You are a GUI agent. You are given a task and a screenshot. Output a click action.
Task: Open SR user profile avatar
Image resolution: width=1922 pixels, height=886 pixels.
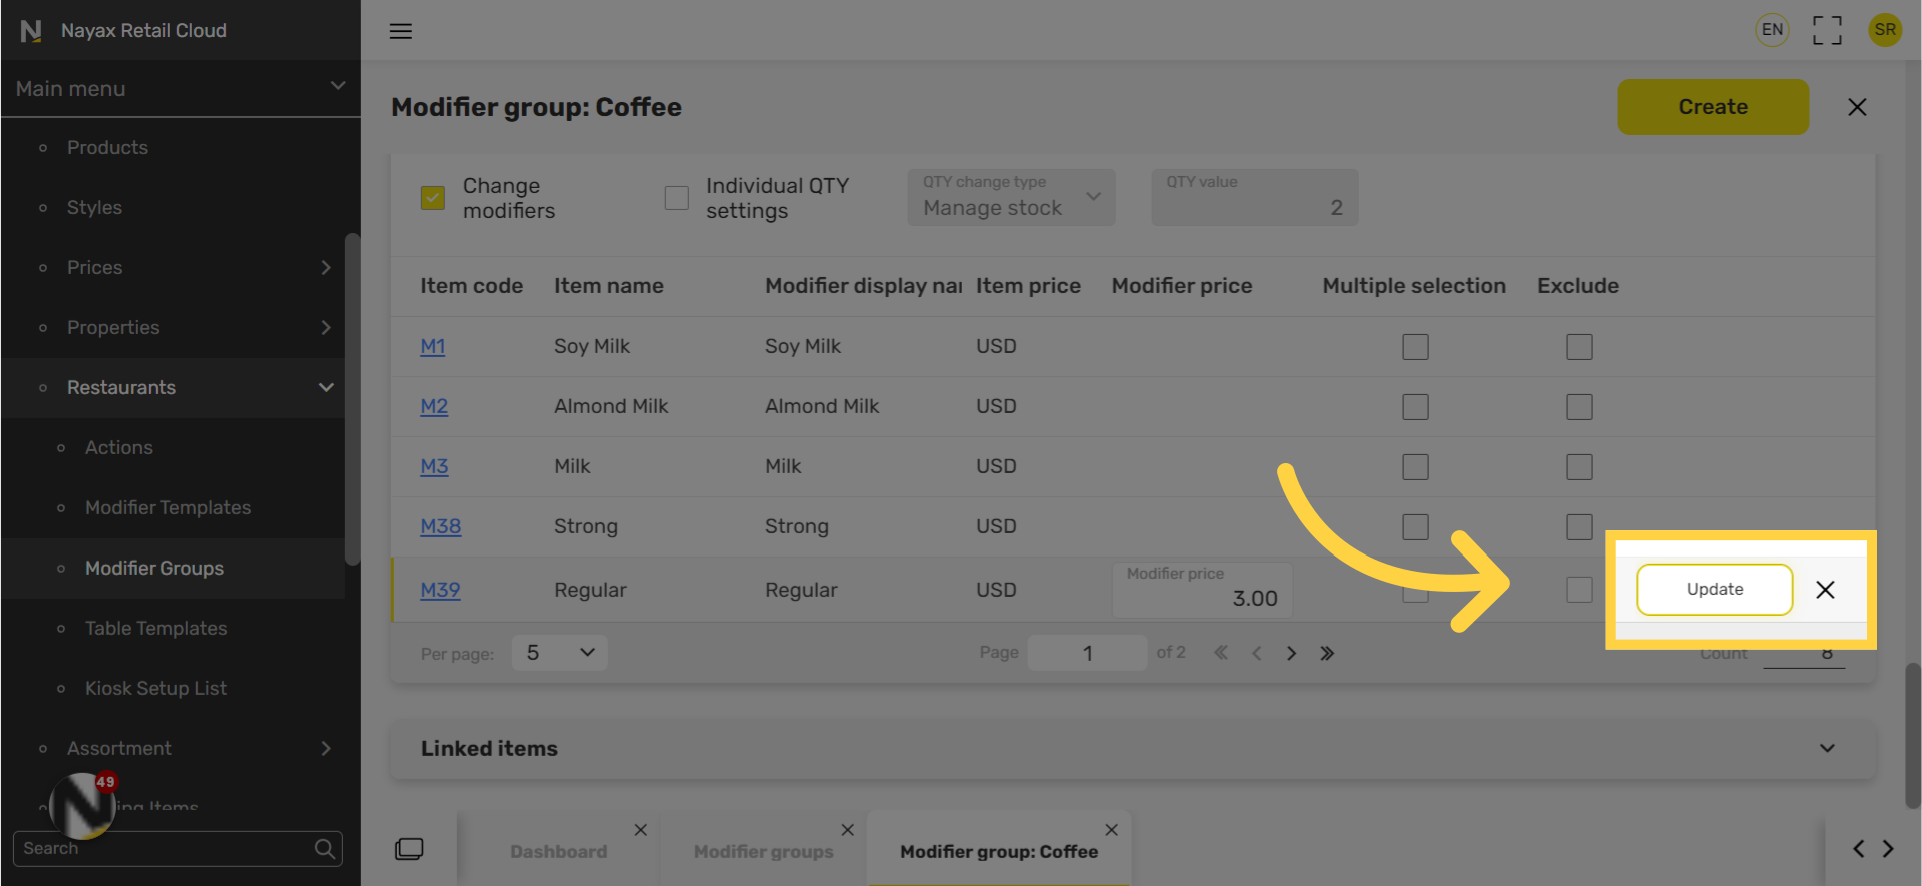coord(1885,30)
